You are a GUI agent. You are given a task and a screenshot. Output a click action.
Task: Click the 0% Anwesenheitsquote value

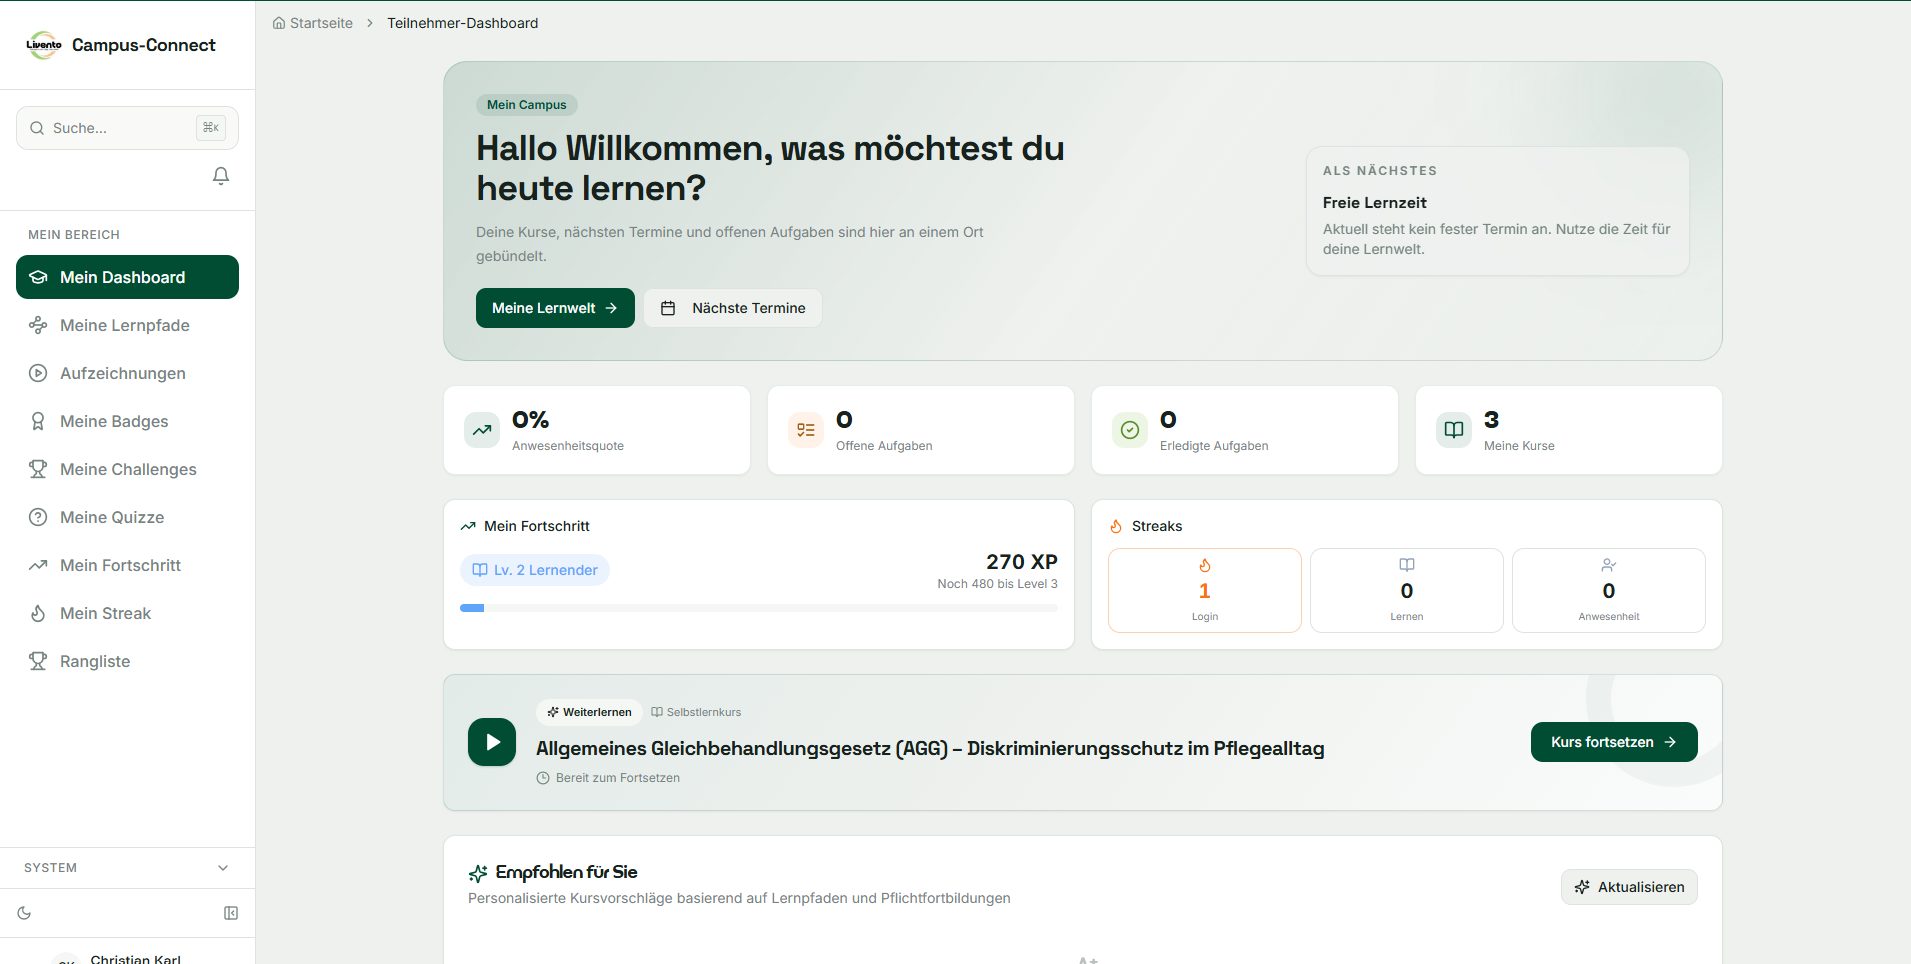coord(530,420)
